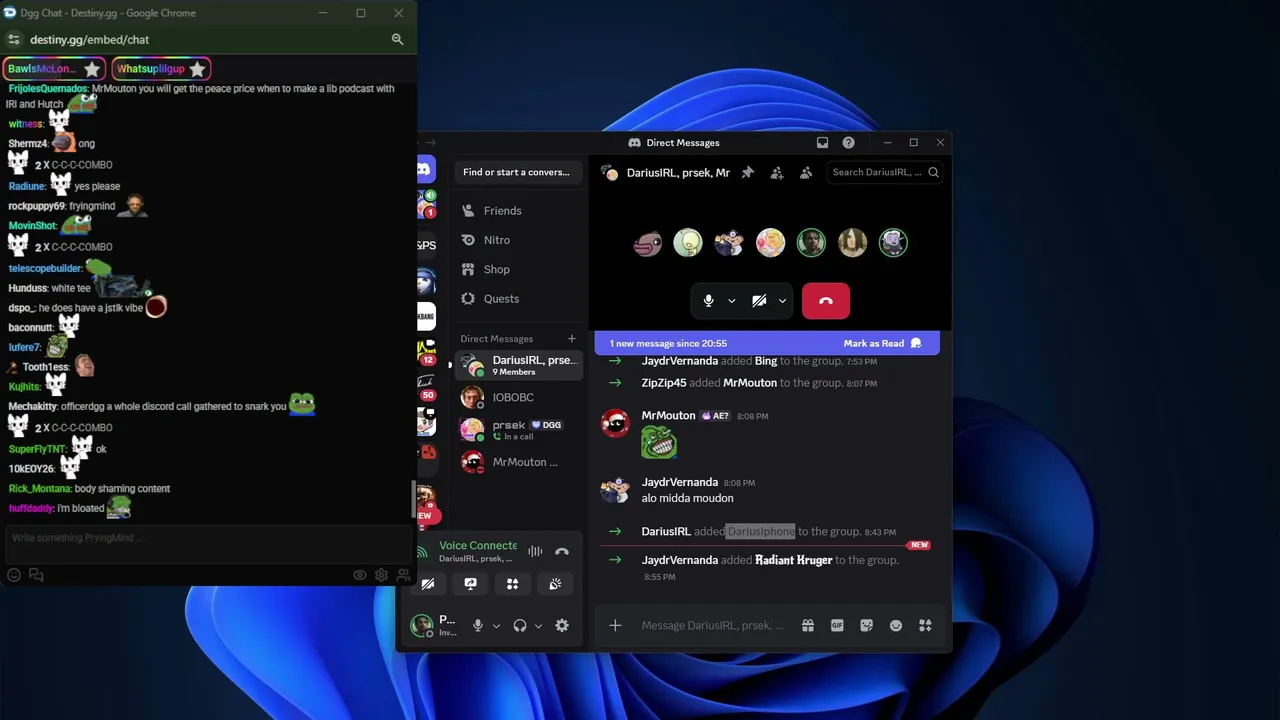Open Discord help question mark icon
1280x720 pixels.
848,143
